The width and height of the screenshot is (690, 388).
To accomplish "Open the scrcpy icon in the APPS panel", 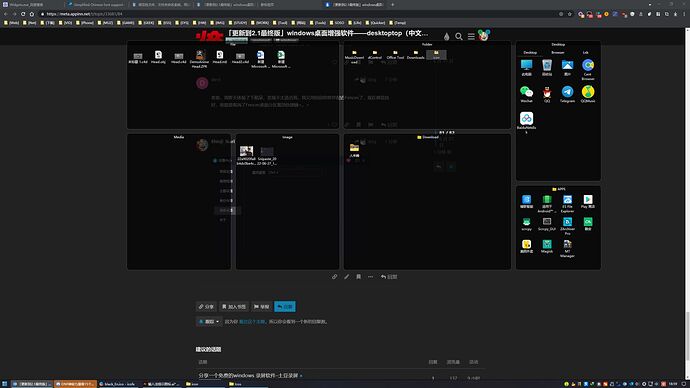I will pos(526,222).
